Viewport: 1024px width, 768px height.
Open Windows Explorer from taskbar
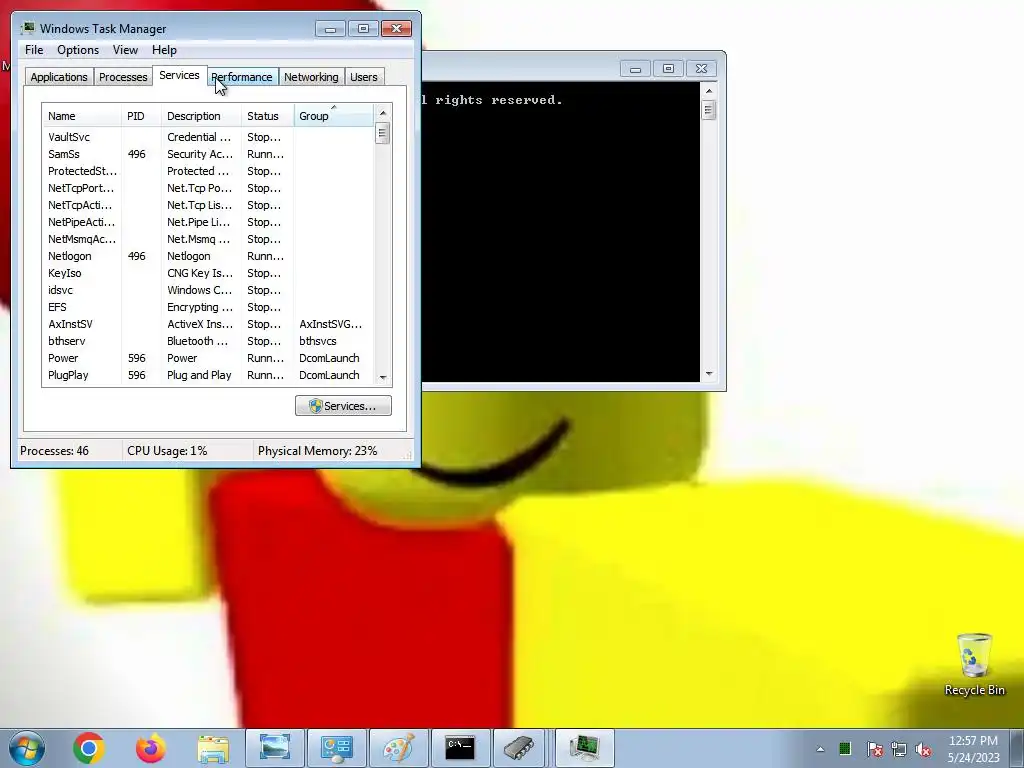click(213, 748)
